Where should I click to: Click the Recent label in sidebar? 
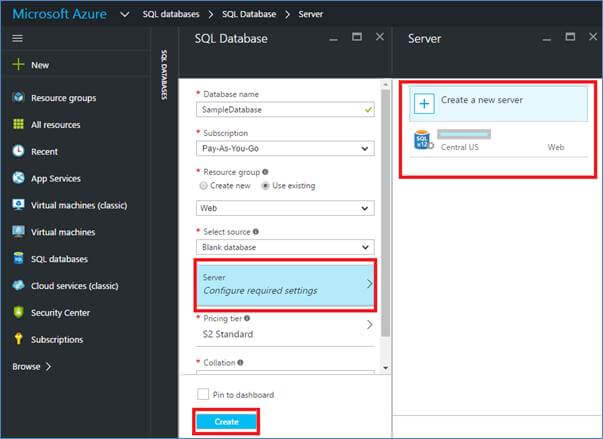point(44,151)
